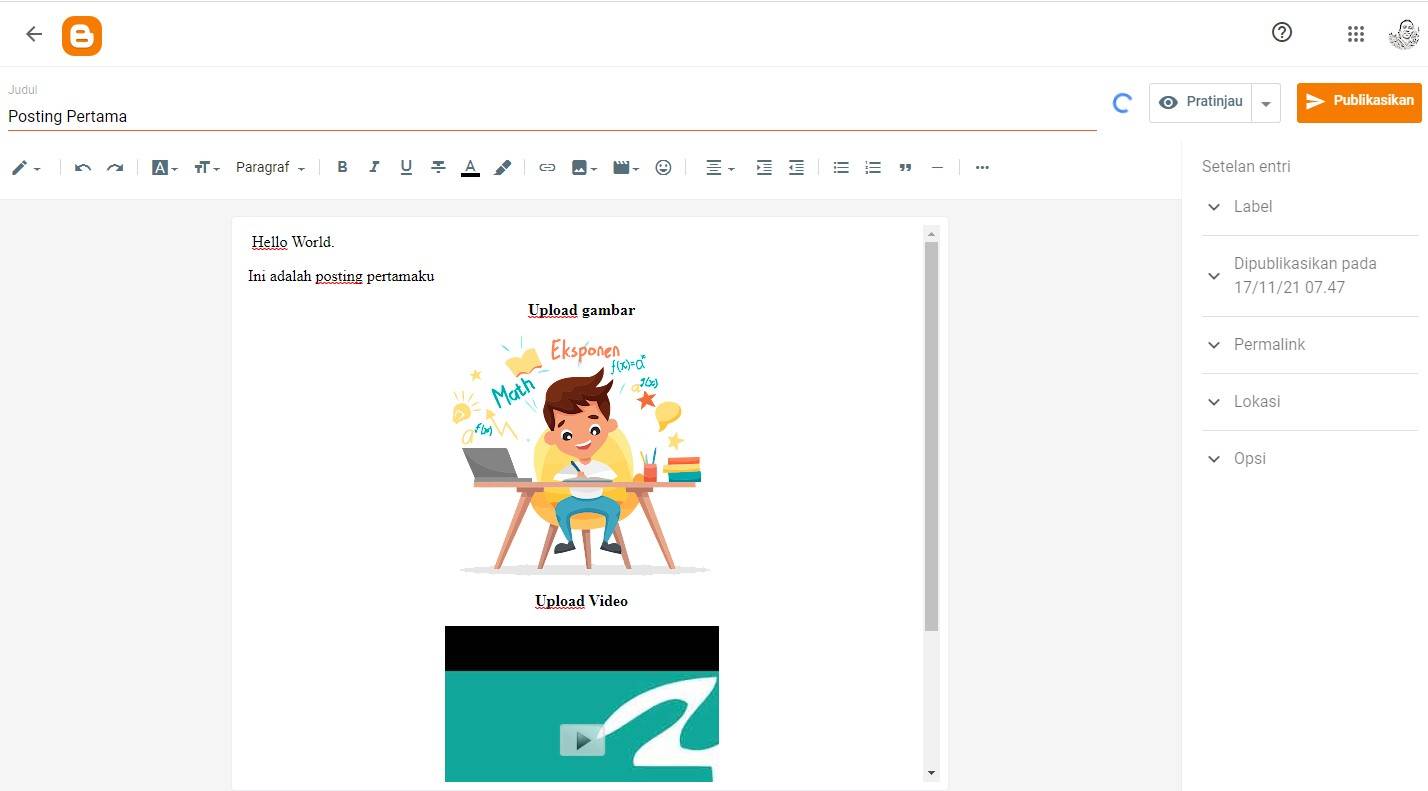Open the Google apps grid icon
This screenshot has height=791, width=1428.
(x=1355, y=34)
